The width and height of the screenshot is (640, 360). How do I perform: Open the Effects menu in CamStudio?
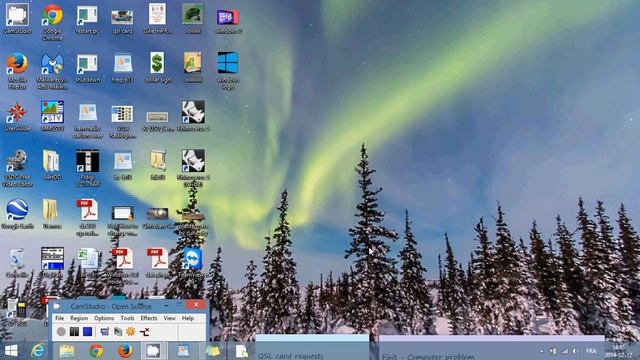(x=149, y=318)
